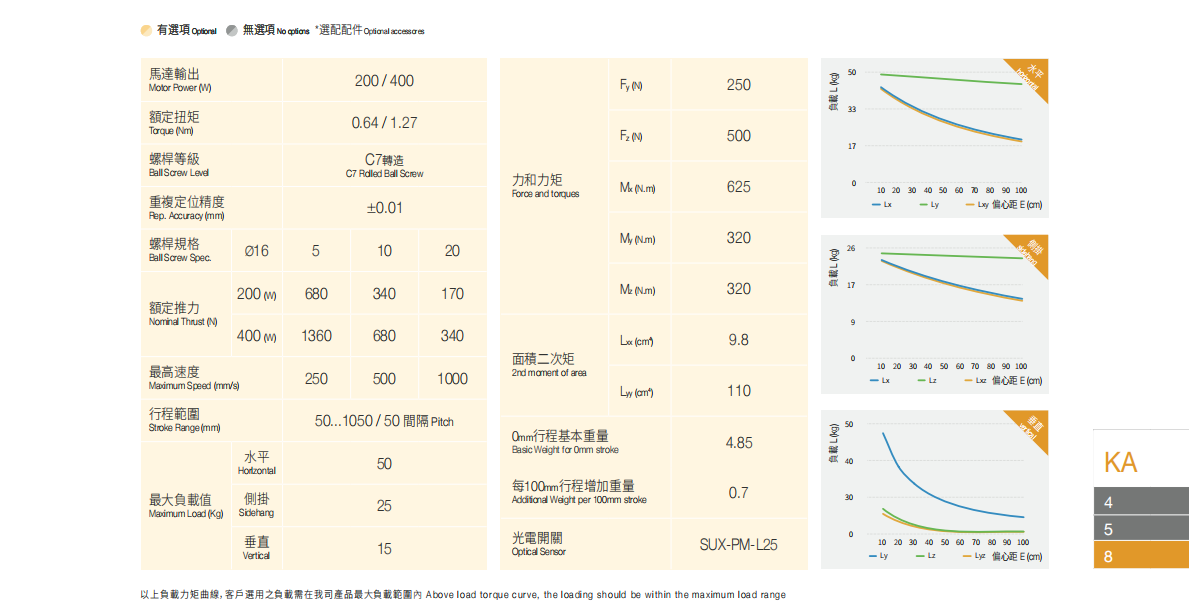The image size is (1189, 615).
Task: Select the KA series tab
Action: [x=1121, y=462]
